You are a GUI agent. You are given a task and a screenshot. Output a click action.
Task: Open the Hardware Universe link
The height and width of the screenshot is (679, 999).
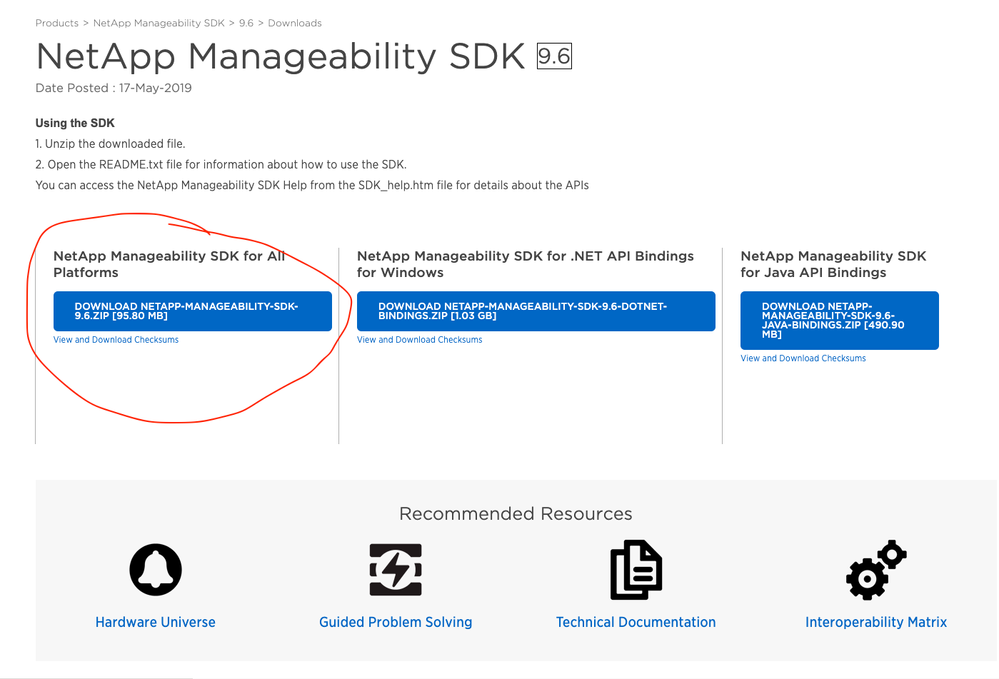(155, 622)
